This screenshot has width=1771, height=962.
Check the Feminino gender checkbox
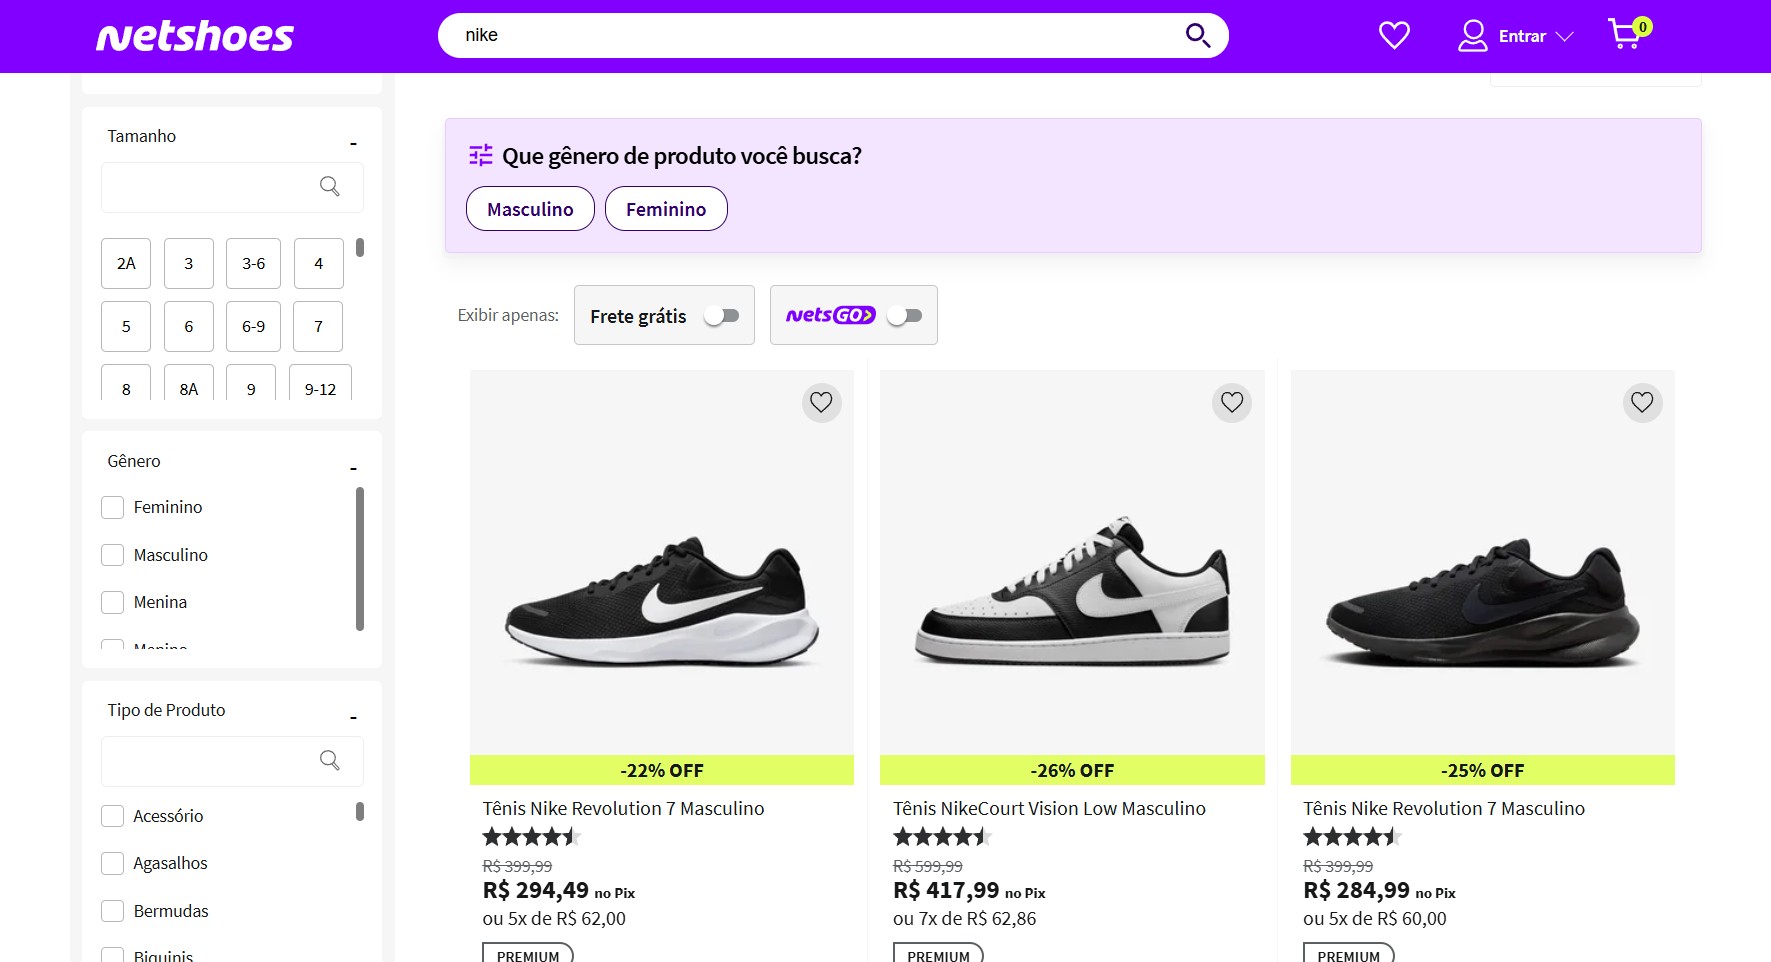tap(113, 508)
